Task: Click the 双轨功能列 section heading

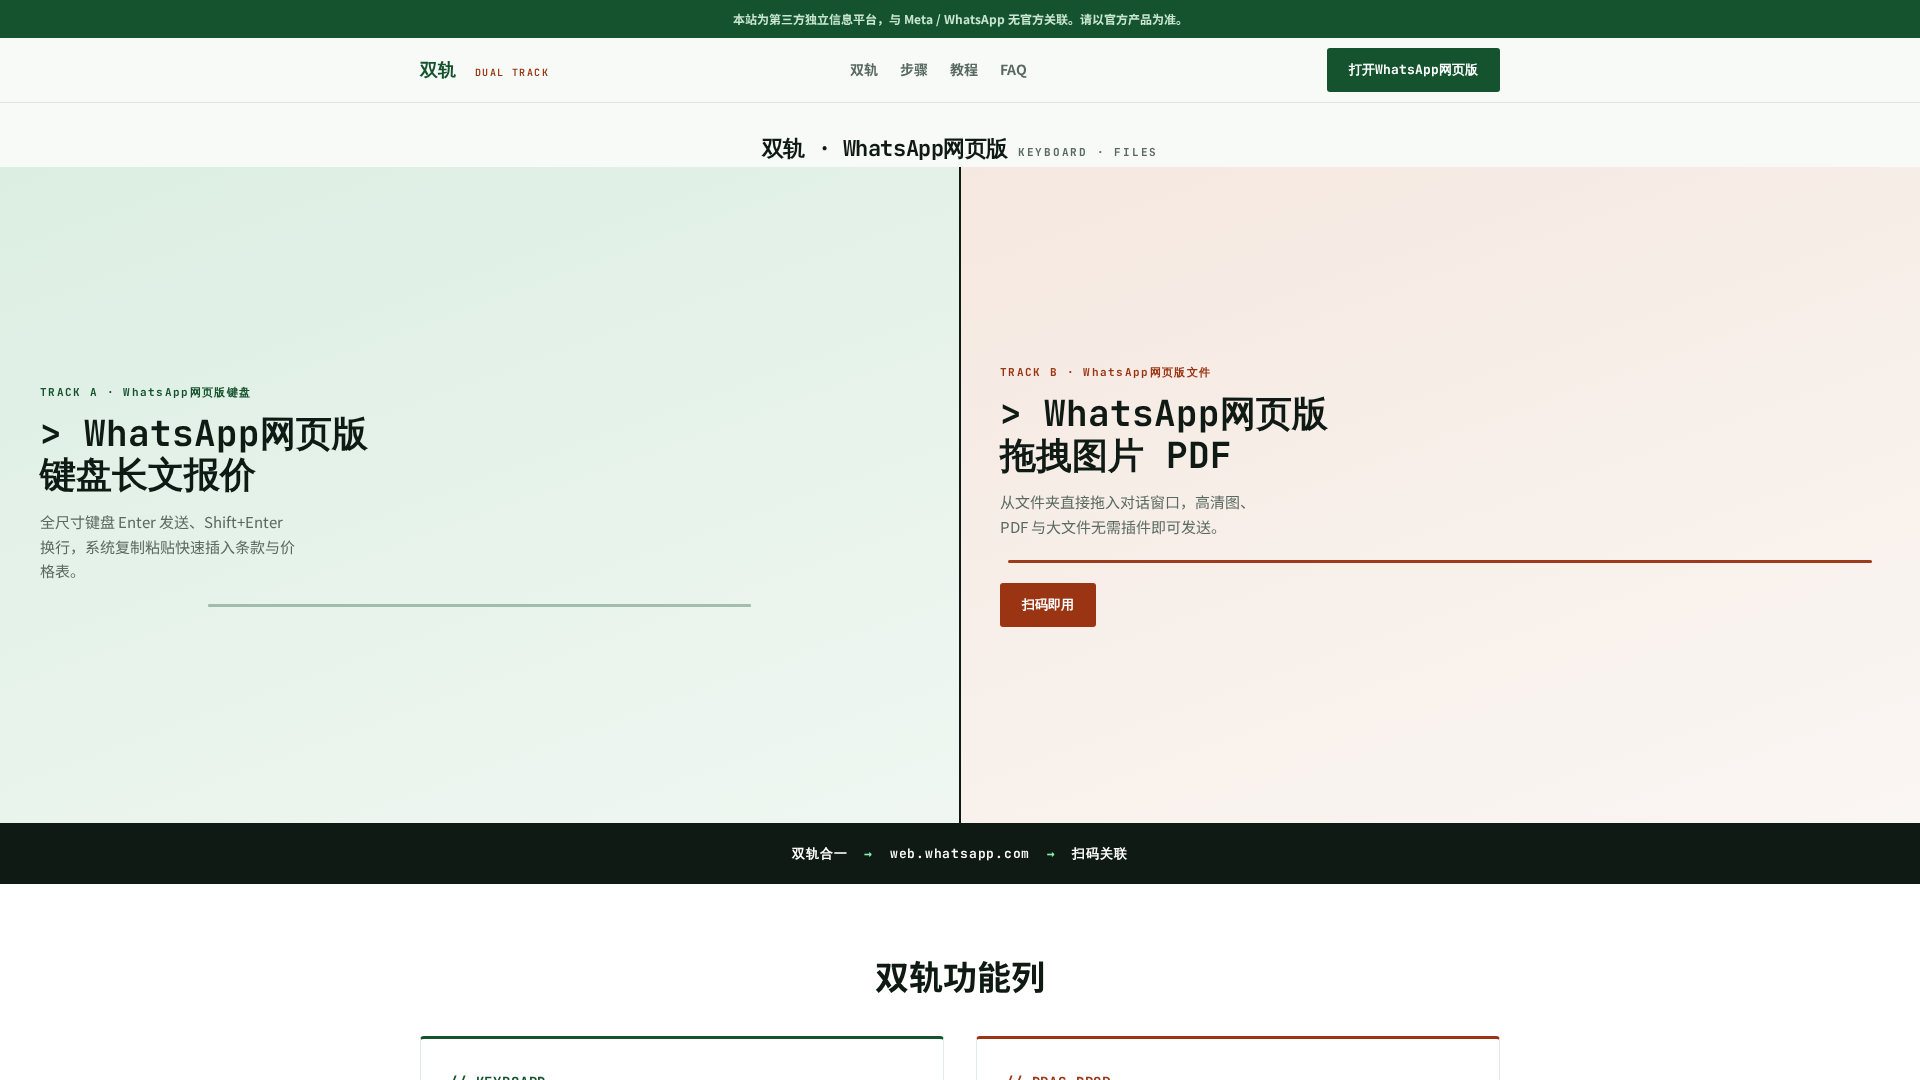Action: coord(960,978)
